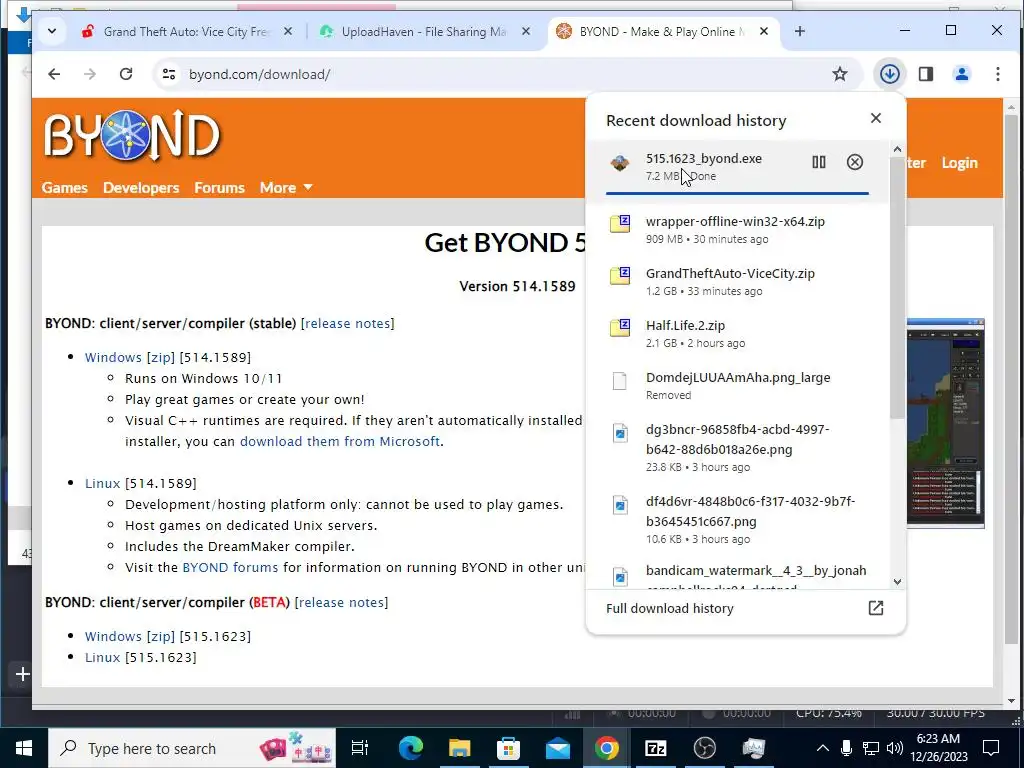Open the Games menu on BYOND

[64, 188]
